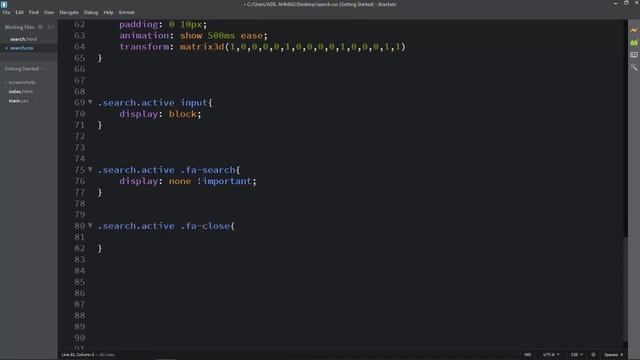
Task: Open index.html in project tree
Action: [x=20, y=91]
